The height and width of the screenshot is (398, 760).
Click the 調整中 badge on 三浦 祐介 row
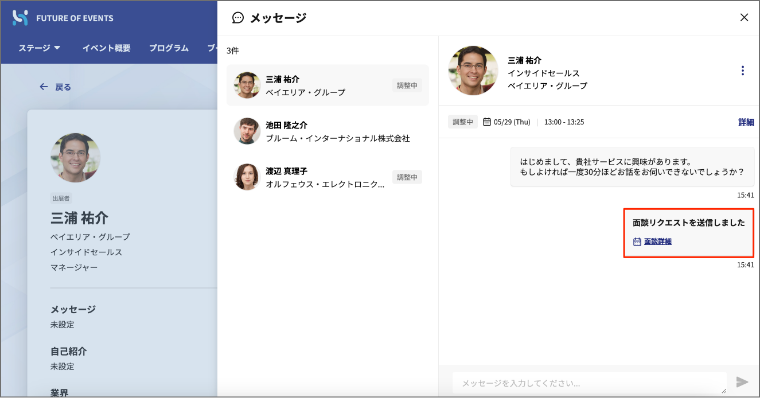coord(407,85)
